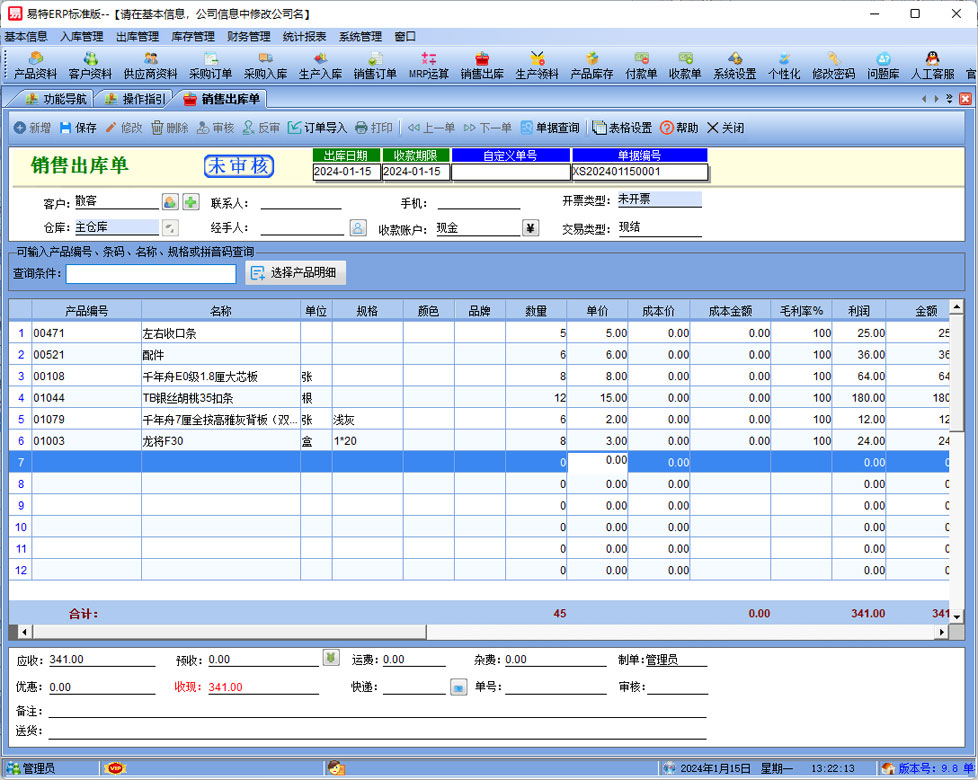
Task: Open the 开票类型 field showing 未开票
Action: coord(658,200)
